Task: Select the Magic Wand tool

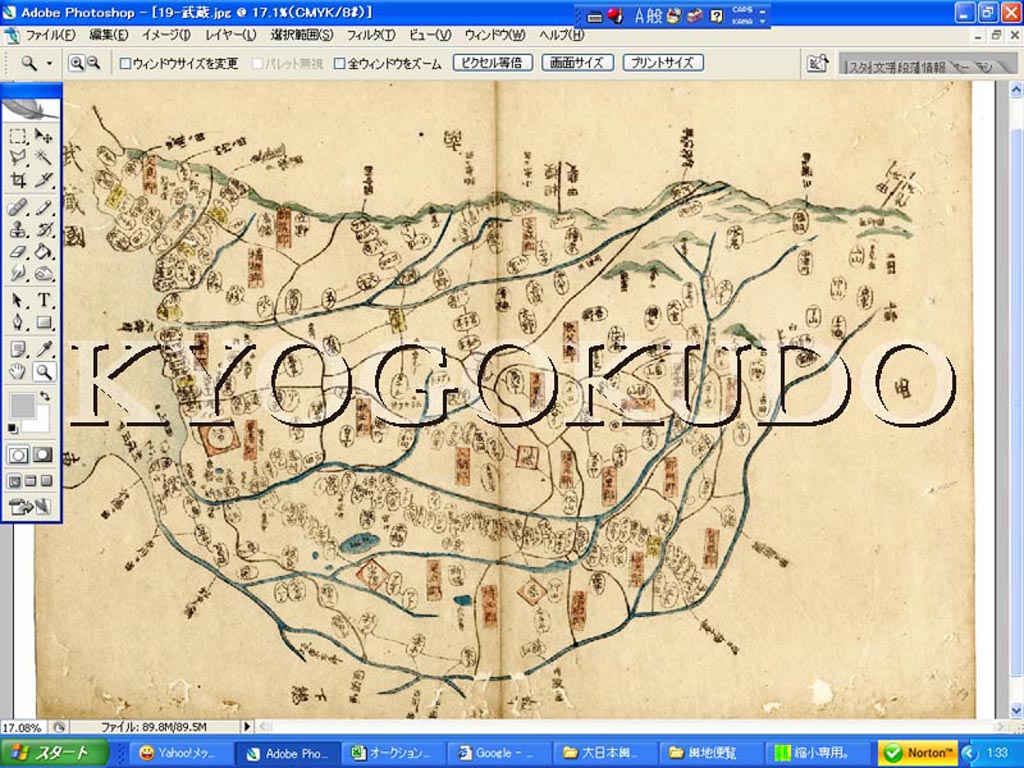Action: point(44,157)
